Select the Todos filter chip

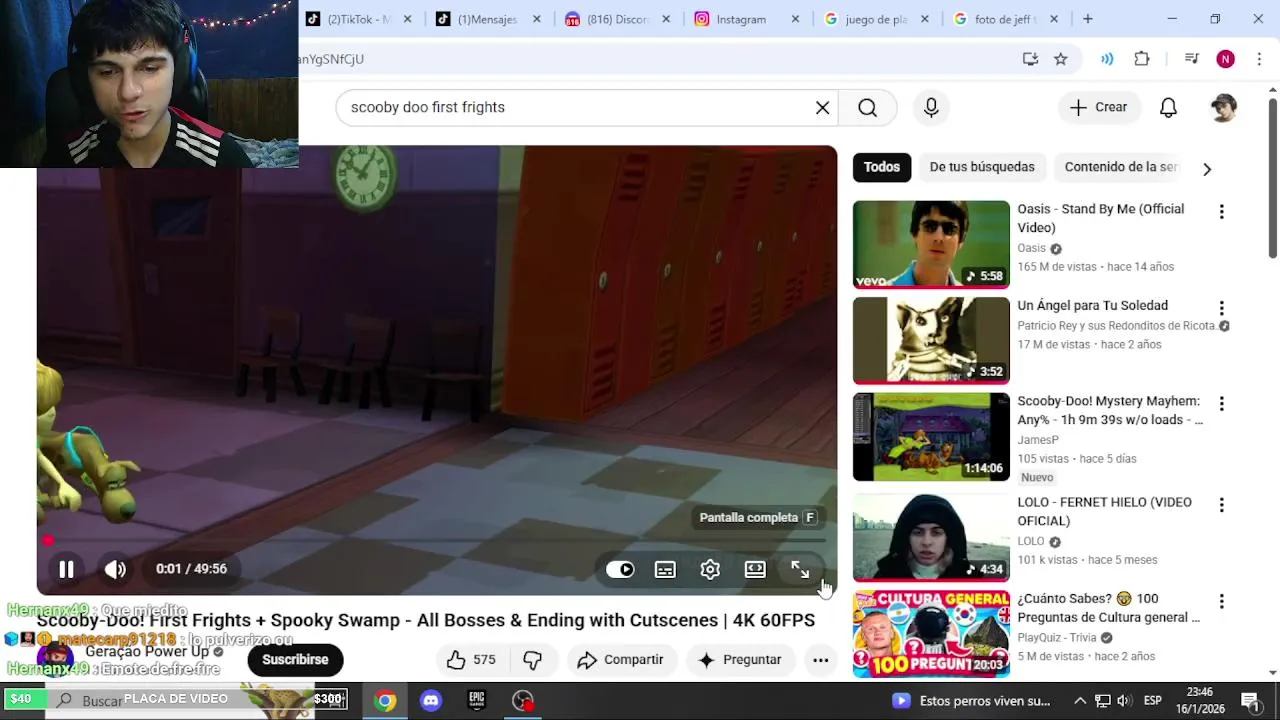click(882, 167)
